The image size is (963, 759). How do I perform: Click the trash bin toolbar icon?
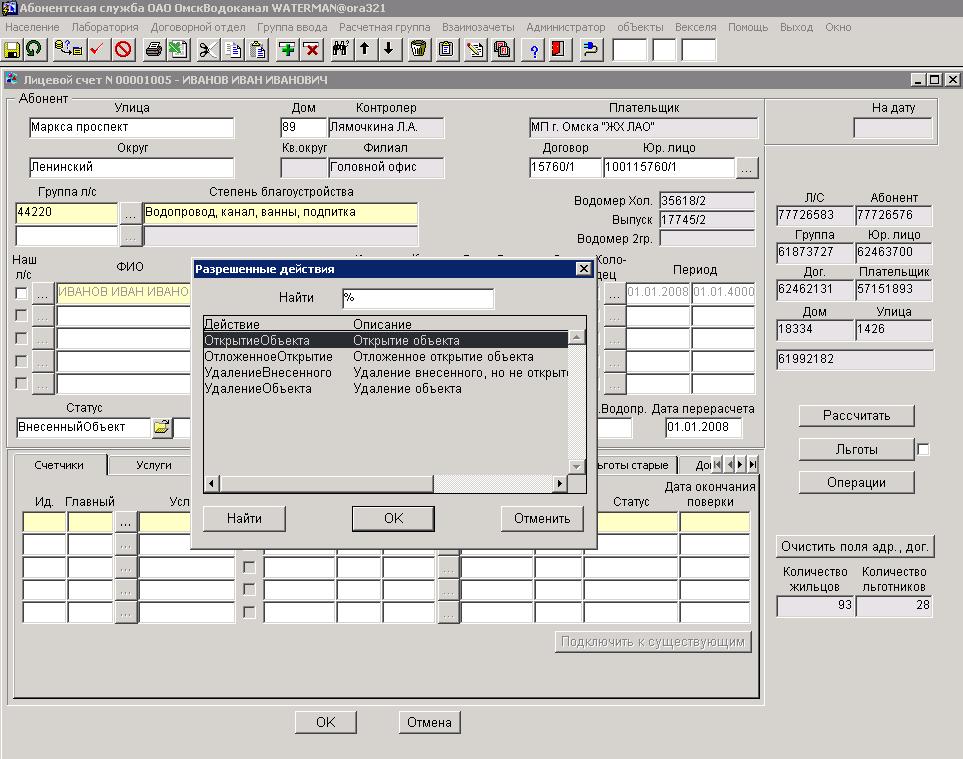(418, 49)
